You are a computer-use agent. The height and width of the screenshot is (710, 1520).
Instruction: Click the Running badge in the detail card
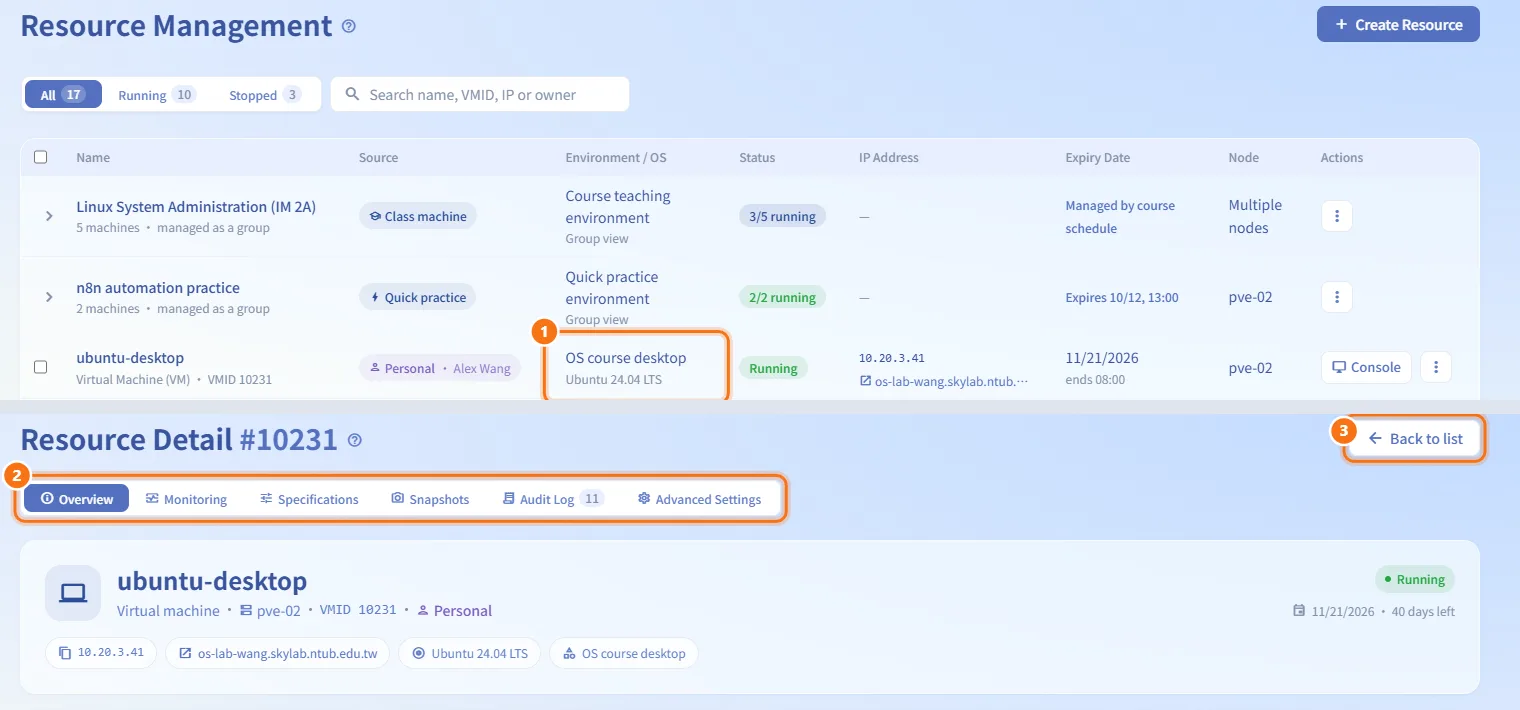tap(1414, 579)
